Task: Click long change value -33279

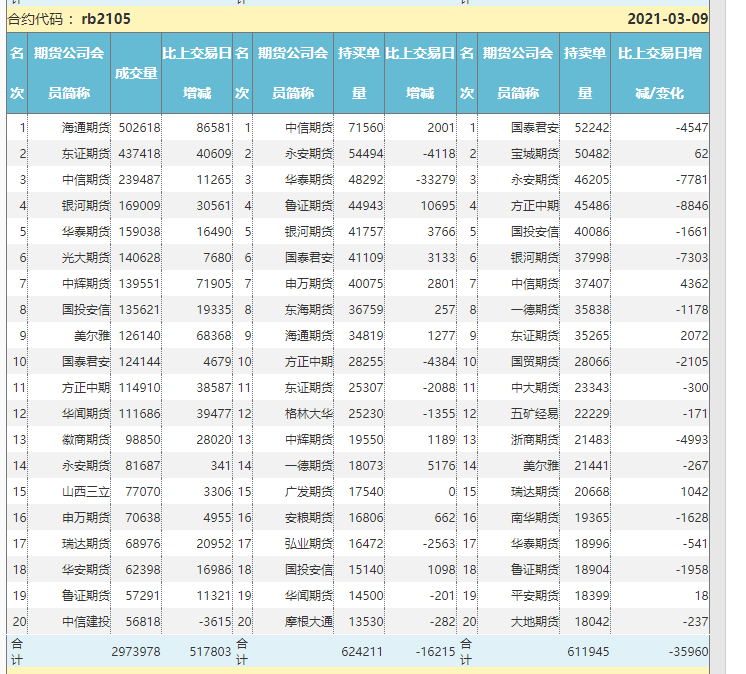Action: (x=435, y=180)
